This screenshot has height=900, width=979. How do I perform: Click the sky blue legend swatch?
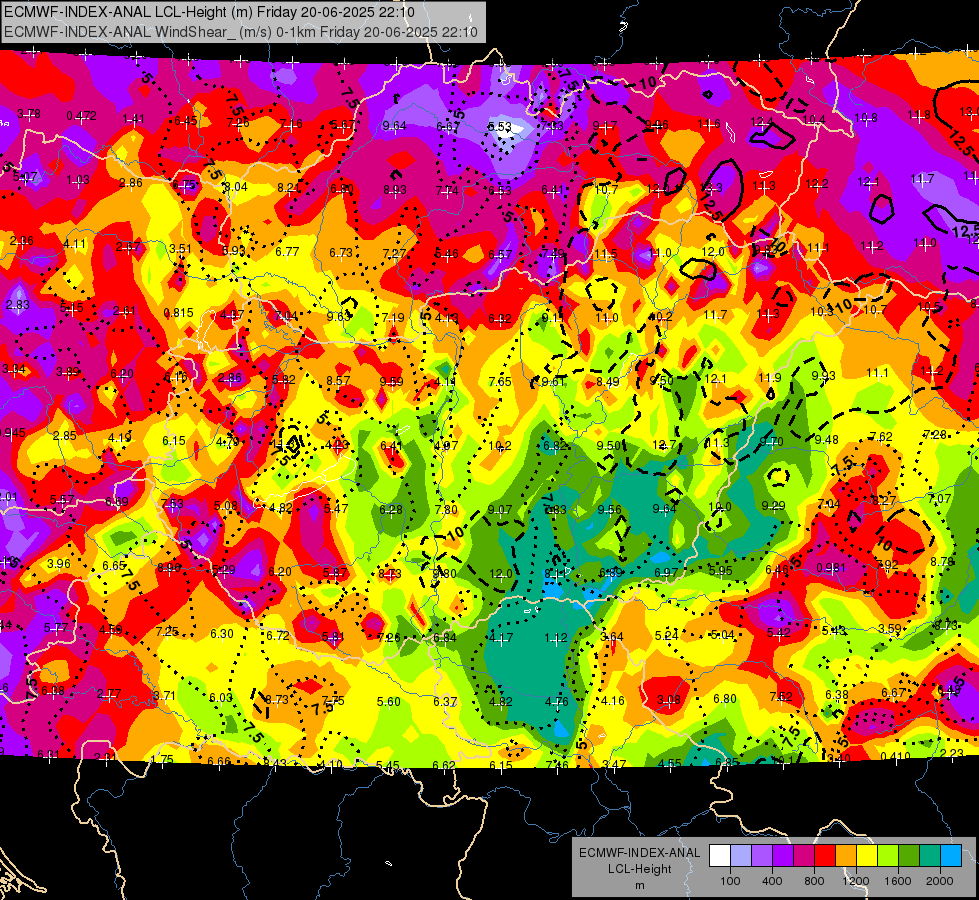[951, 855]
